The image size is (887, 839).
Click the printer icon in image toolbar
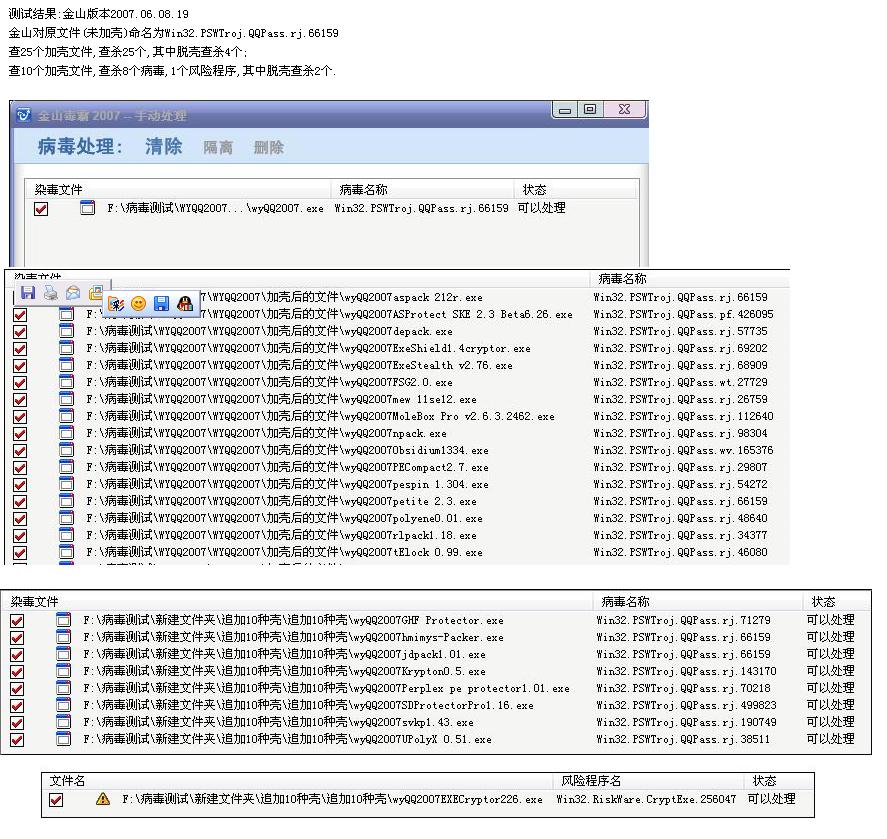(50, 292)
